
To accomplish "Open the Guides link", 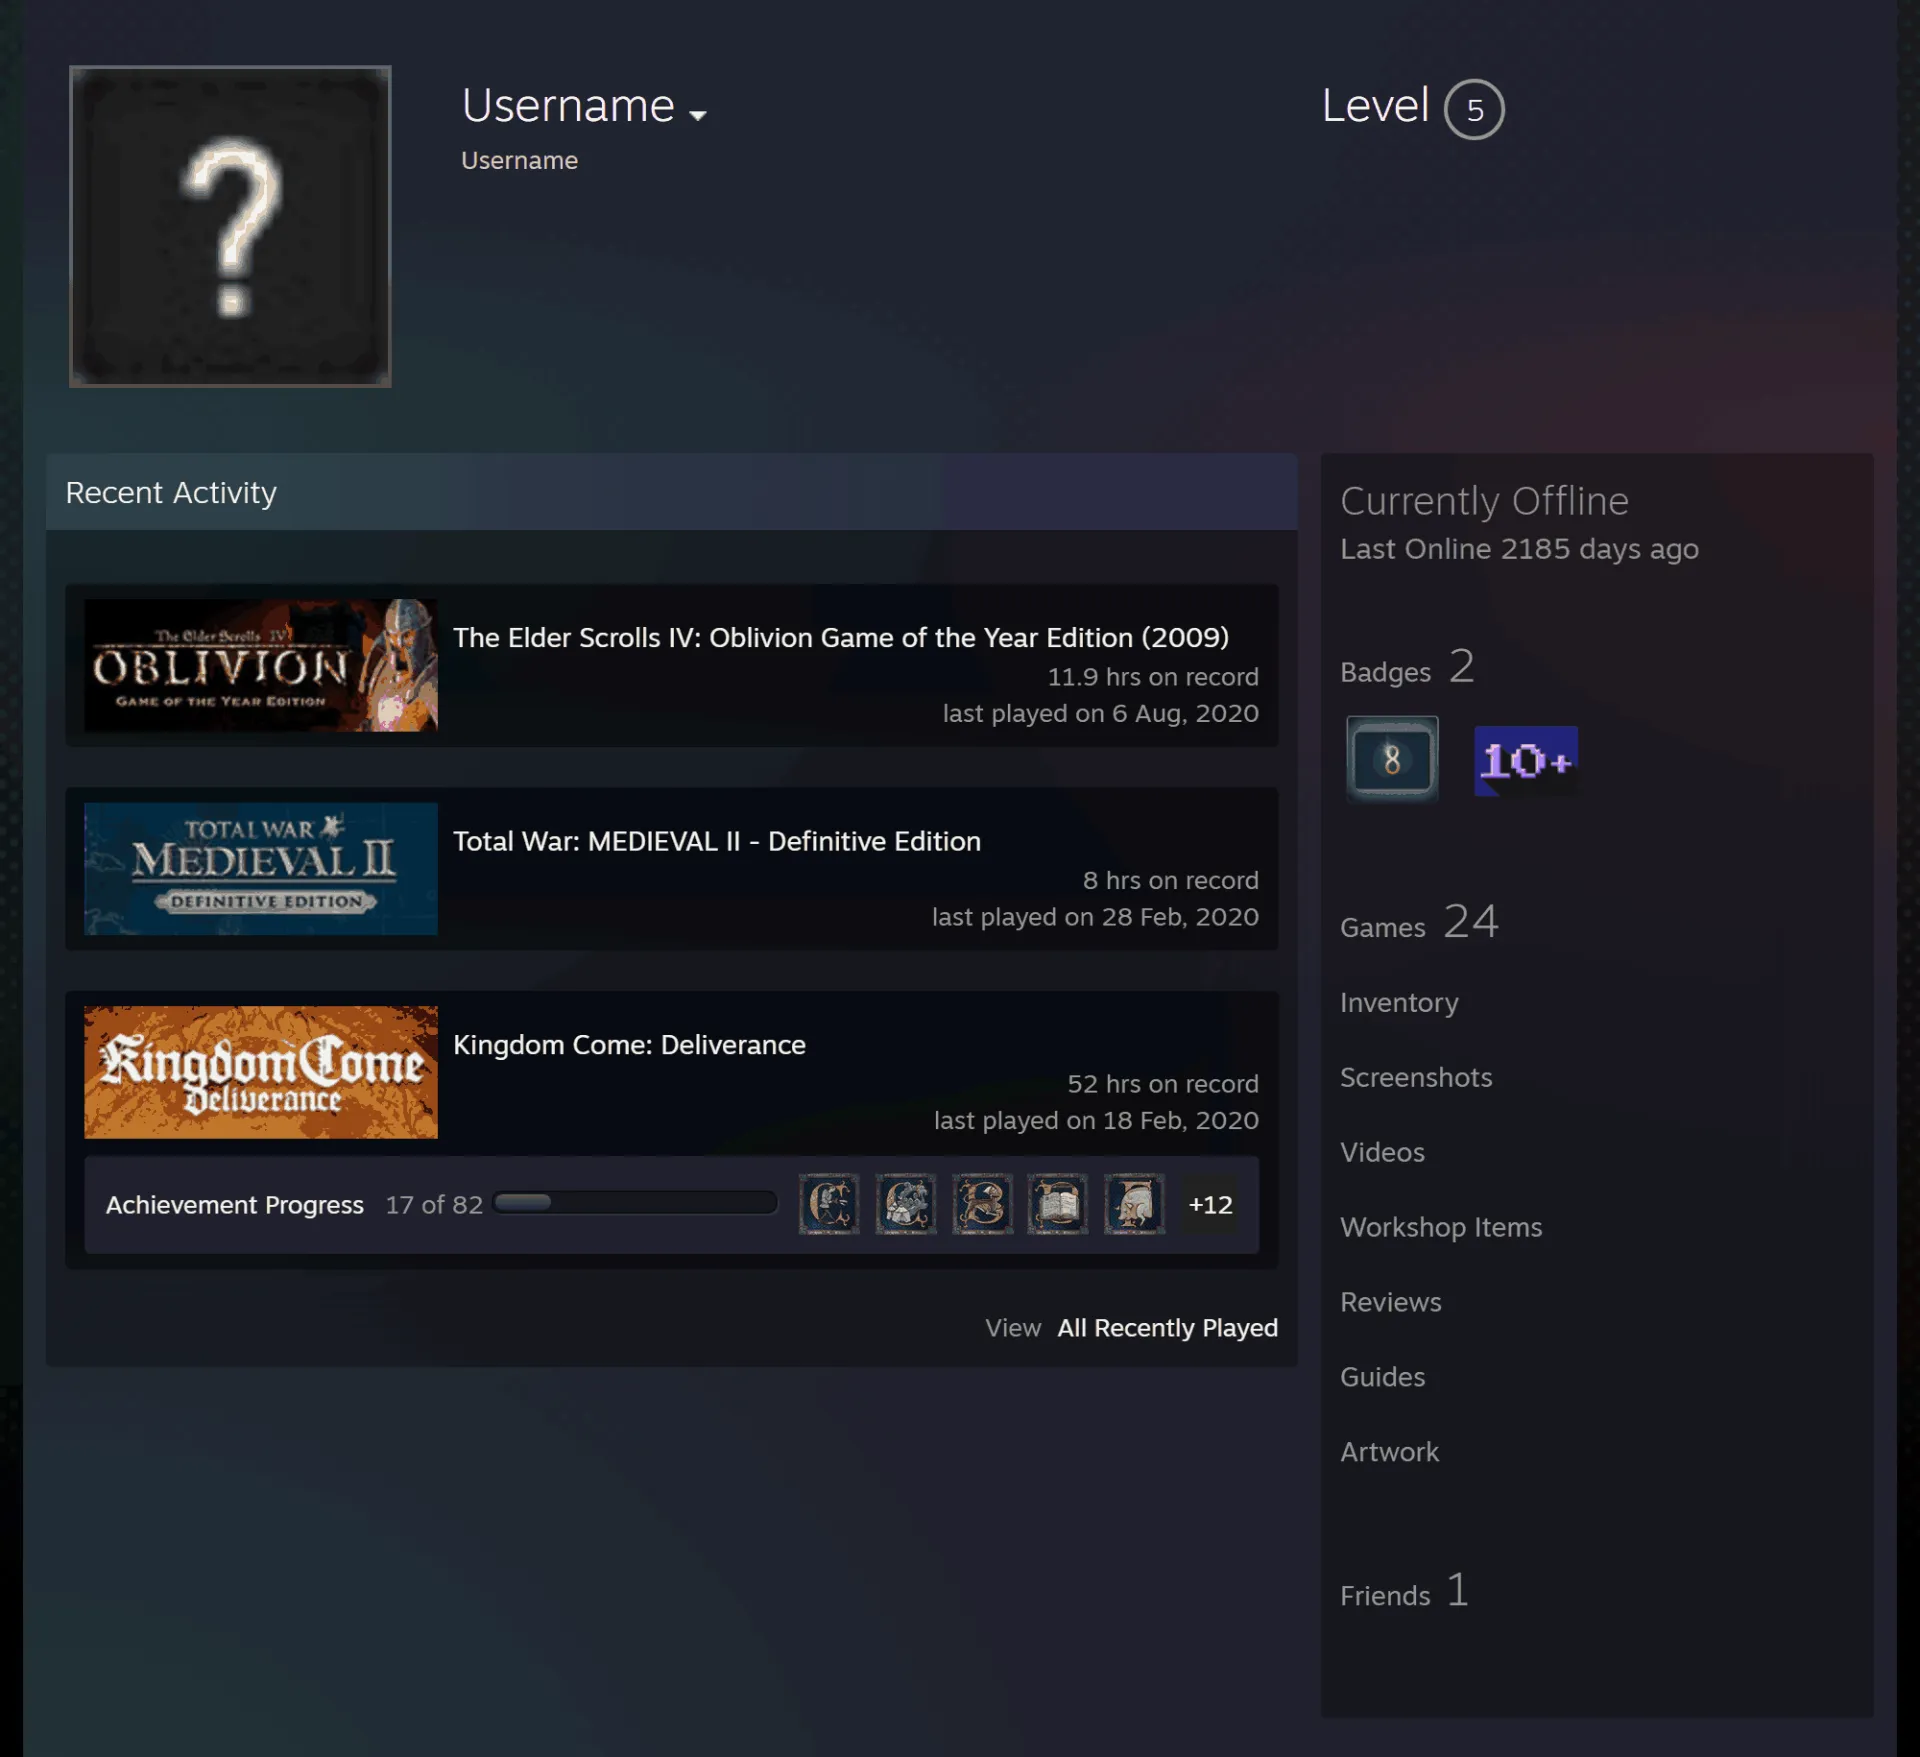I will (x=1383, y=1377).
